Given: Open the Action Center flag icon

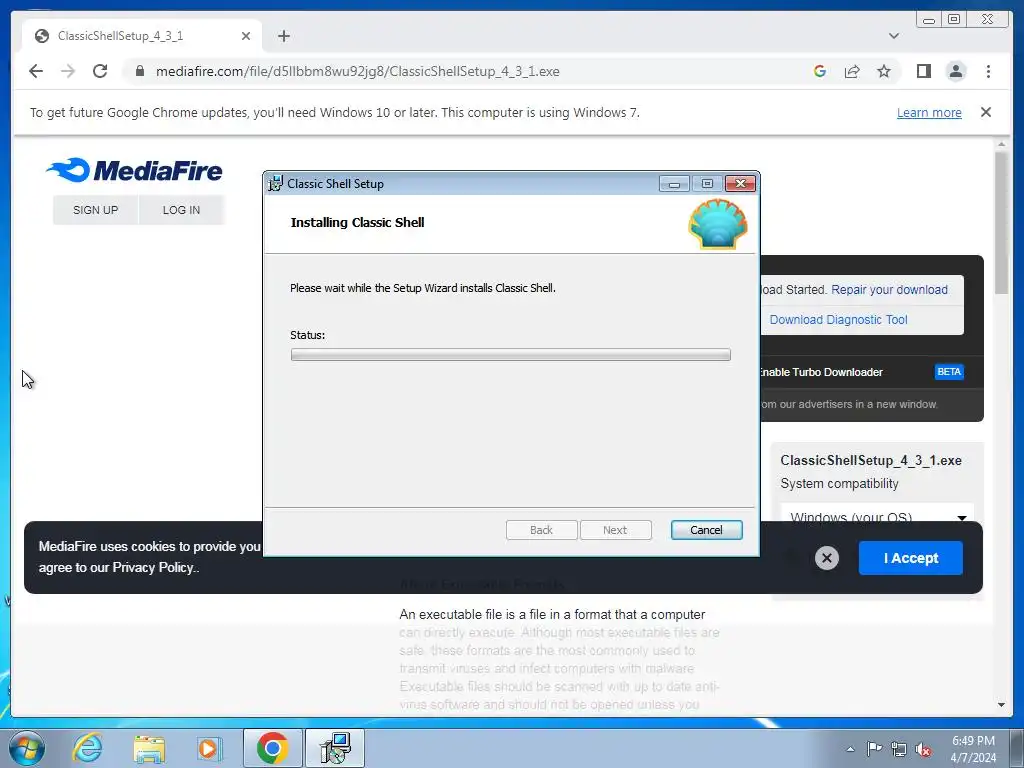Looking at the screenshot, I should click(874, 749).
